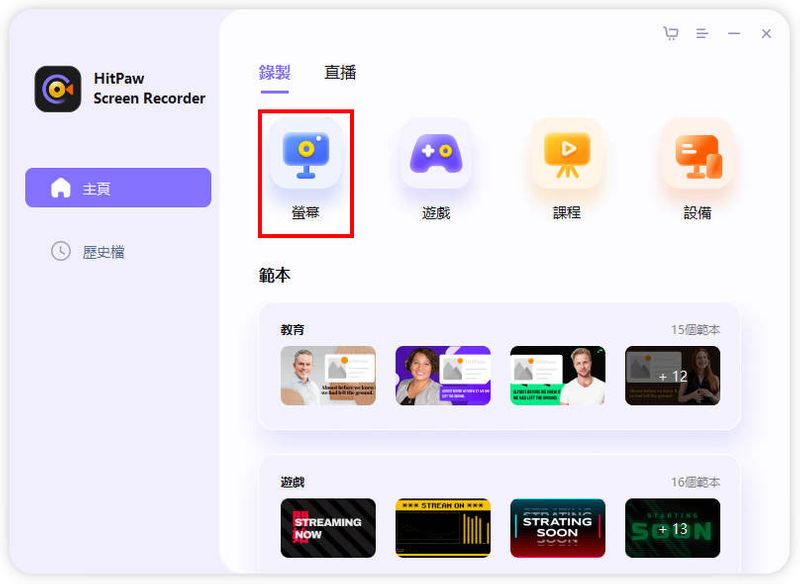Click the 15個範本 count label
Screen dimensions: 800x584
[695, 330]
